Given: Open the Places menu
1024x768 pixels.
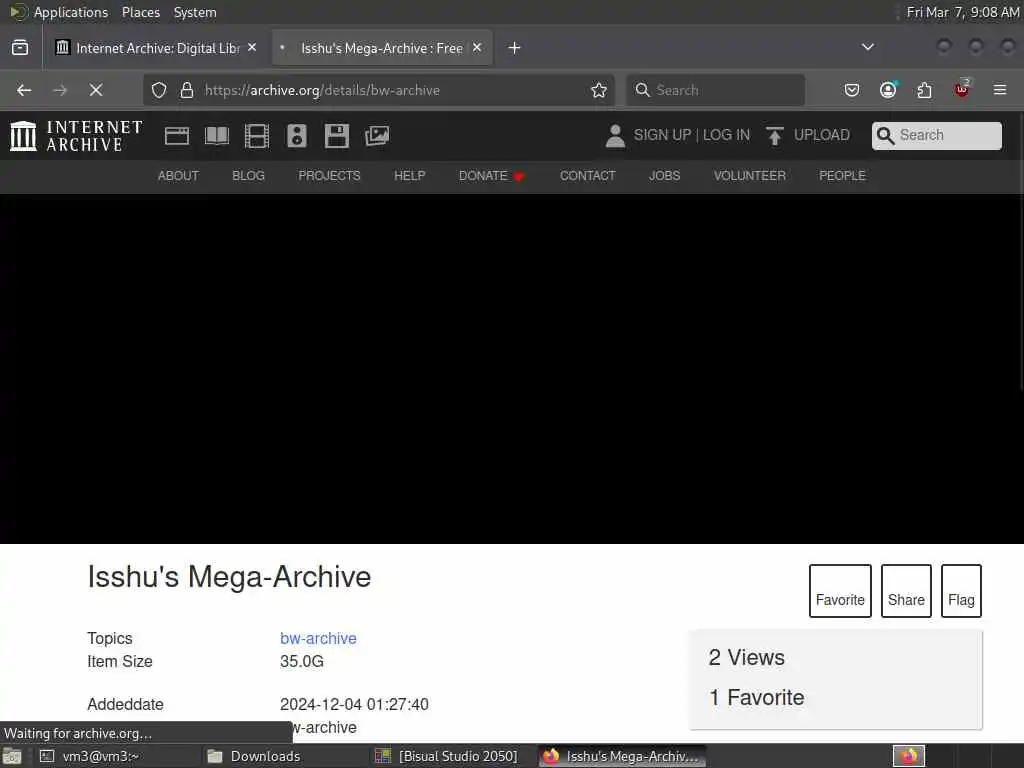Looking at the screenshot, I should coord(140,12).
